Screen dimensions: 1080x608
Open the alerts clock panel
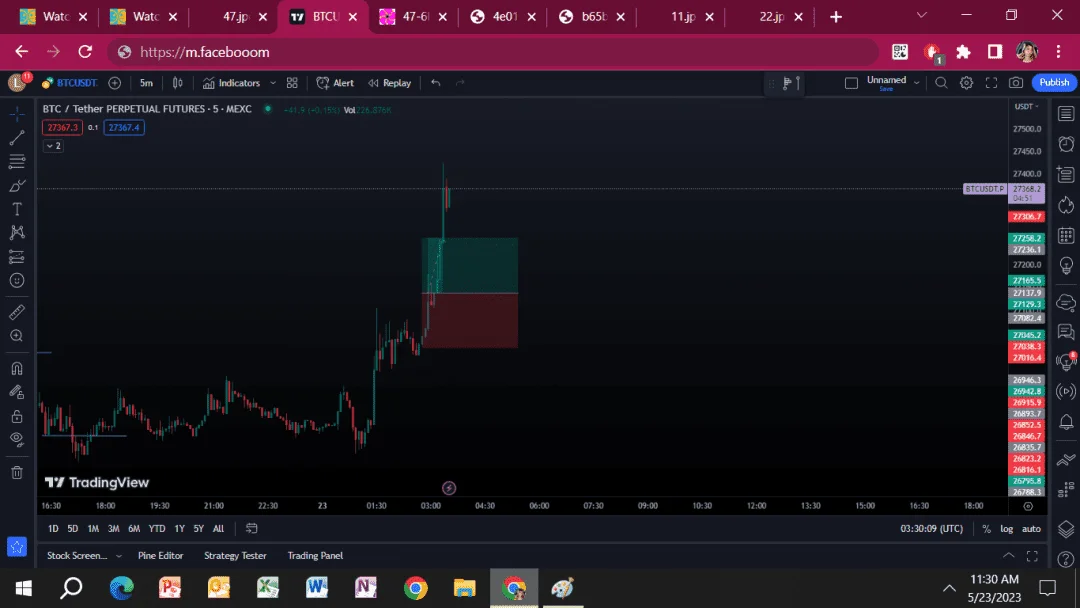[1066, 144]
